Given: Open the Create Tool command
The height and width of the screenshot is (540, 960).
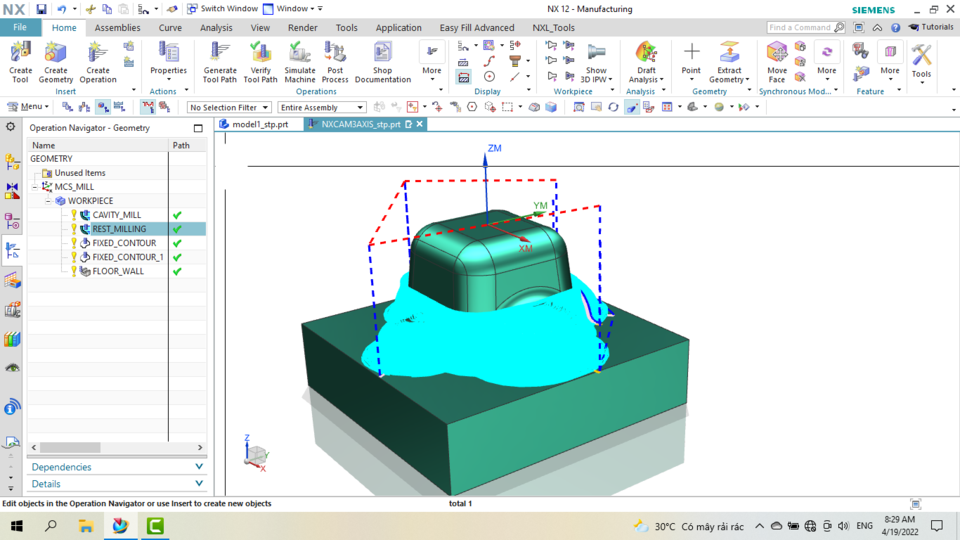Looking at the screenshot, I should (20, 62).
